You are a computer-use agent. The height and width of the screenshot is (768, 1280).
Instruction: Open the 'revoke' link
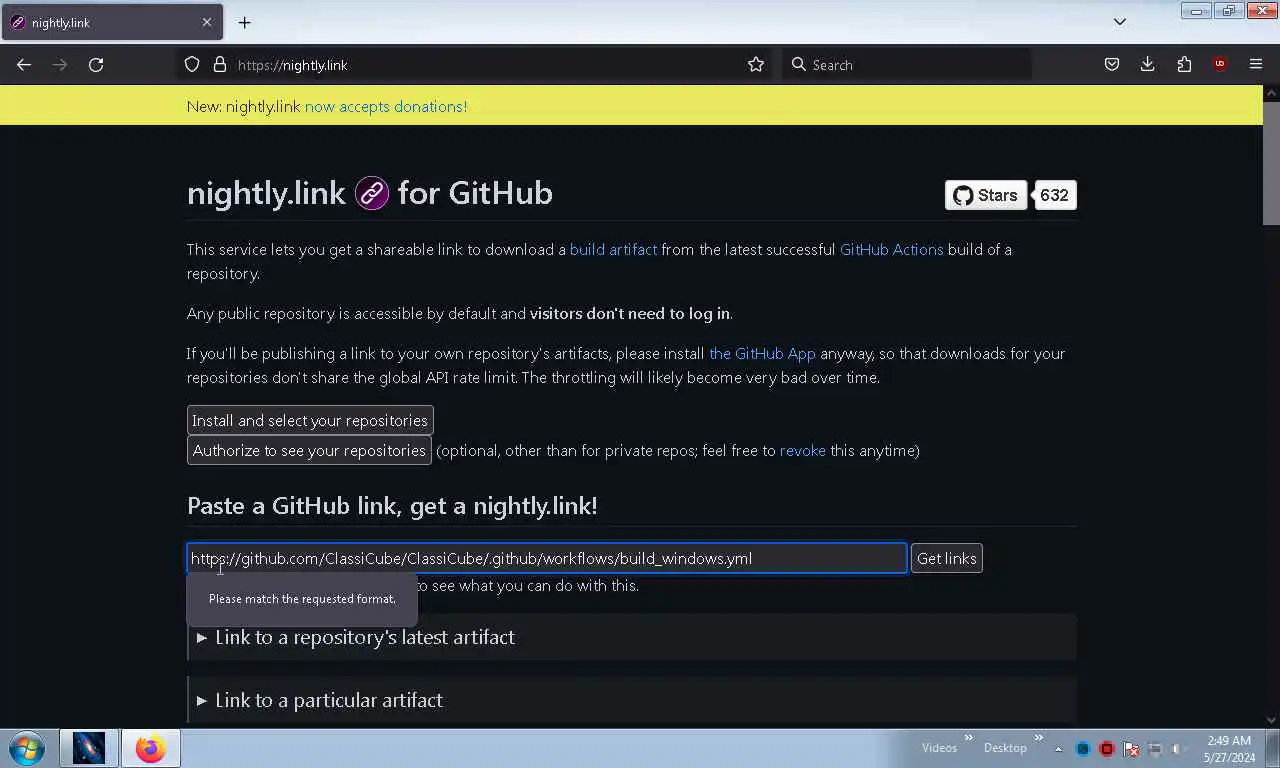[803, 451]
